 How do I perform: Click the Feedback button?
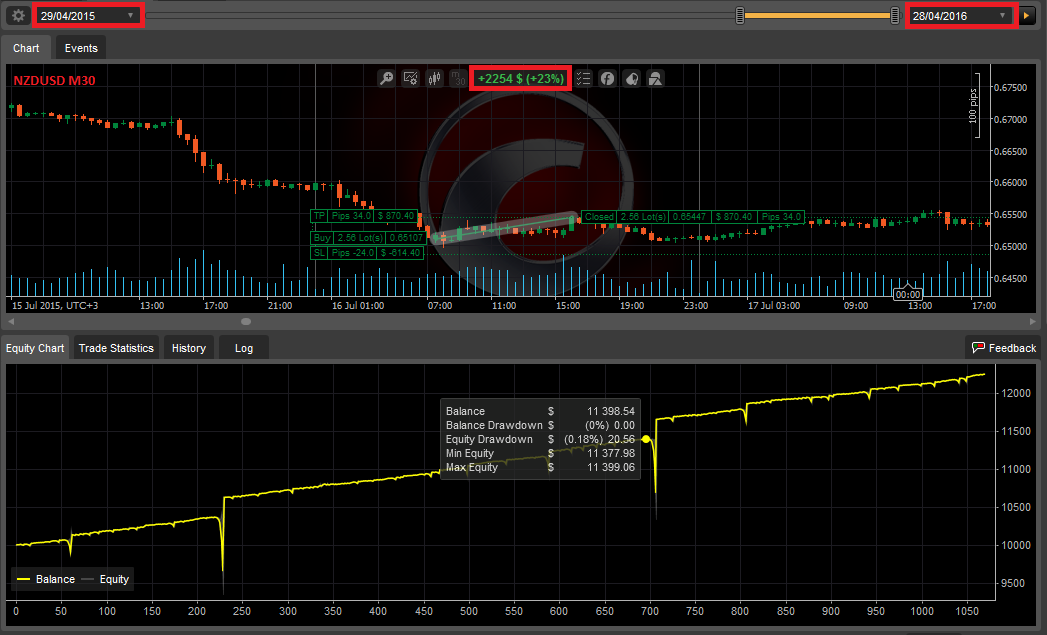tap(1004, 348)
